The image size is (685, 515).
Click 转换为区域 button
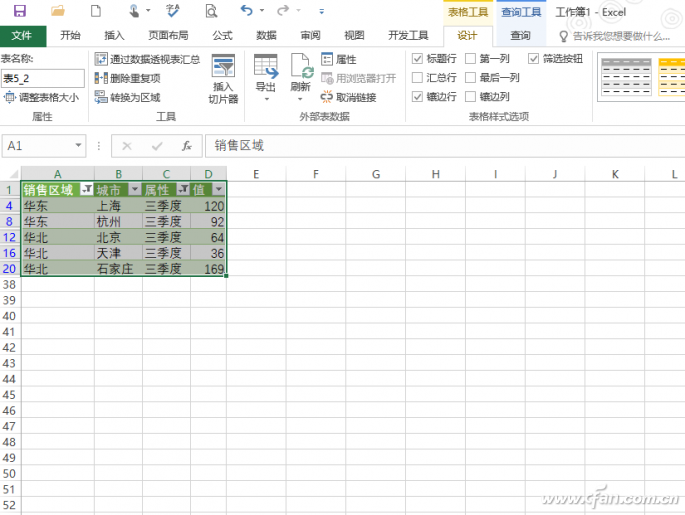(128, 97)
